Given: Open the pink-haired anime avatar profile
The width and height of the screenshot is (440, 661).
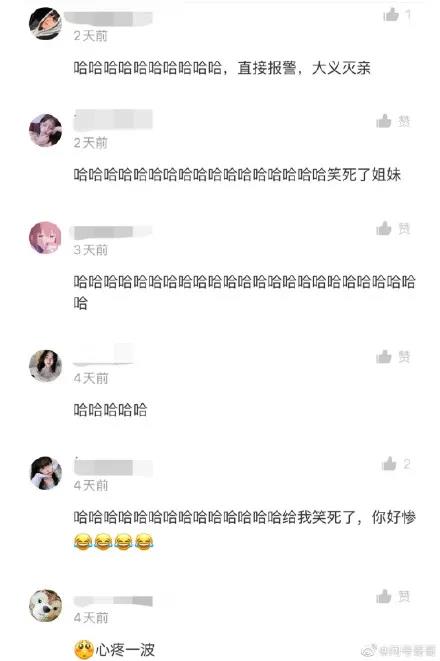Looking at the screenshot, I should coord(46,237).
